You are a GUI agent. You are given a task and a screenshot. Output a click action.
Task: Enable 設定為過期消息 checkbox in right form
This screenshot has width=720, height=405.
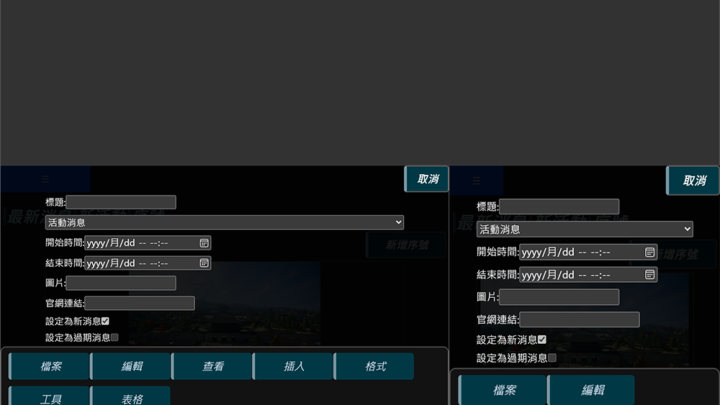[552, 357]
